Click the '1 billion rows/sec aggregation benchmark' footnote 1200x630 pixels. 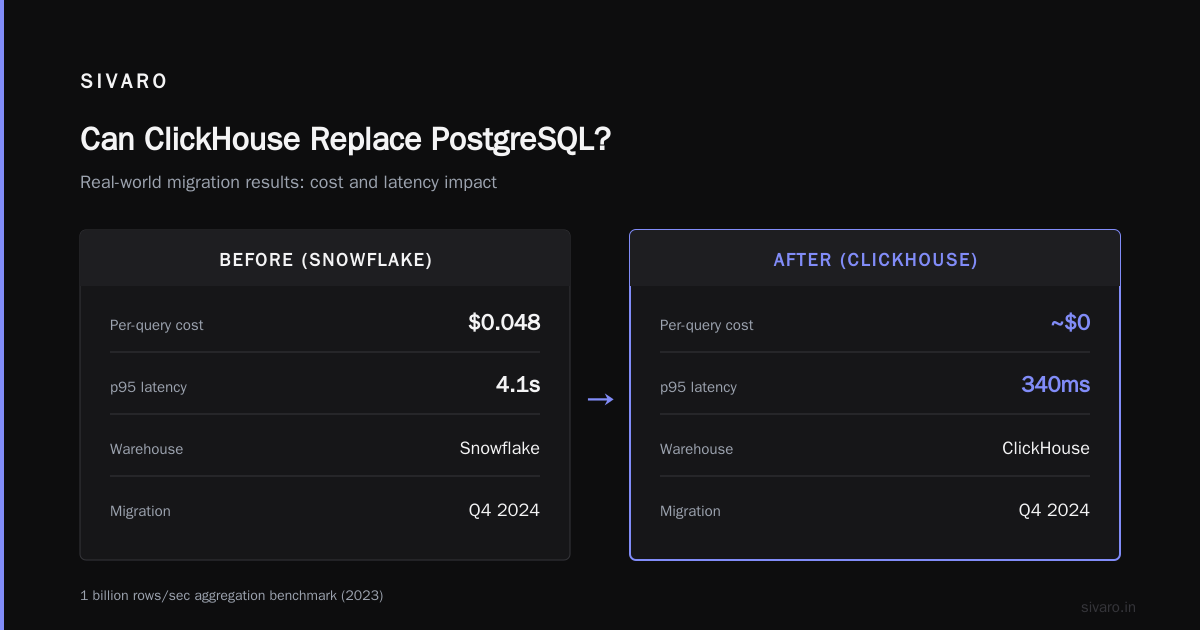(x=231, y=595)
